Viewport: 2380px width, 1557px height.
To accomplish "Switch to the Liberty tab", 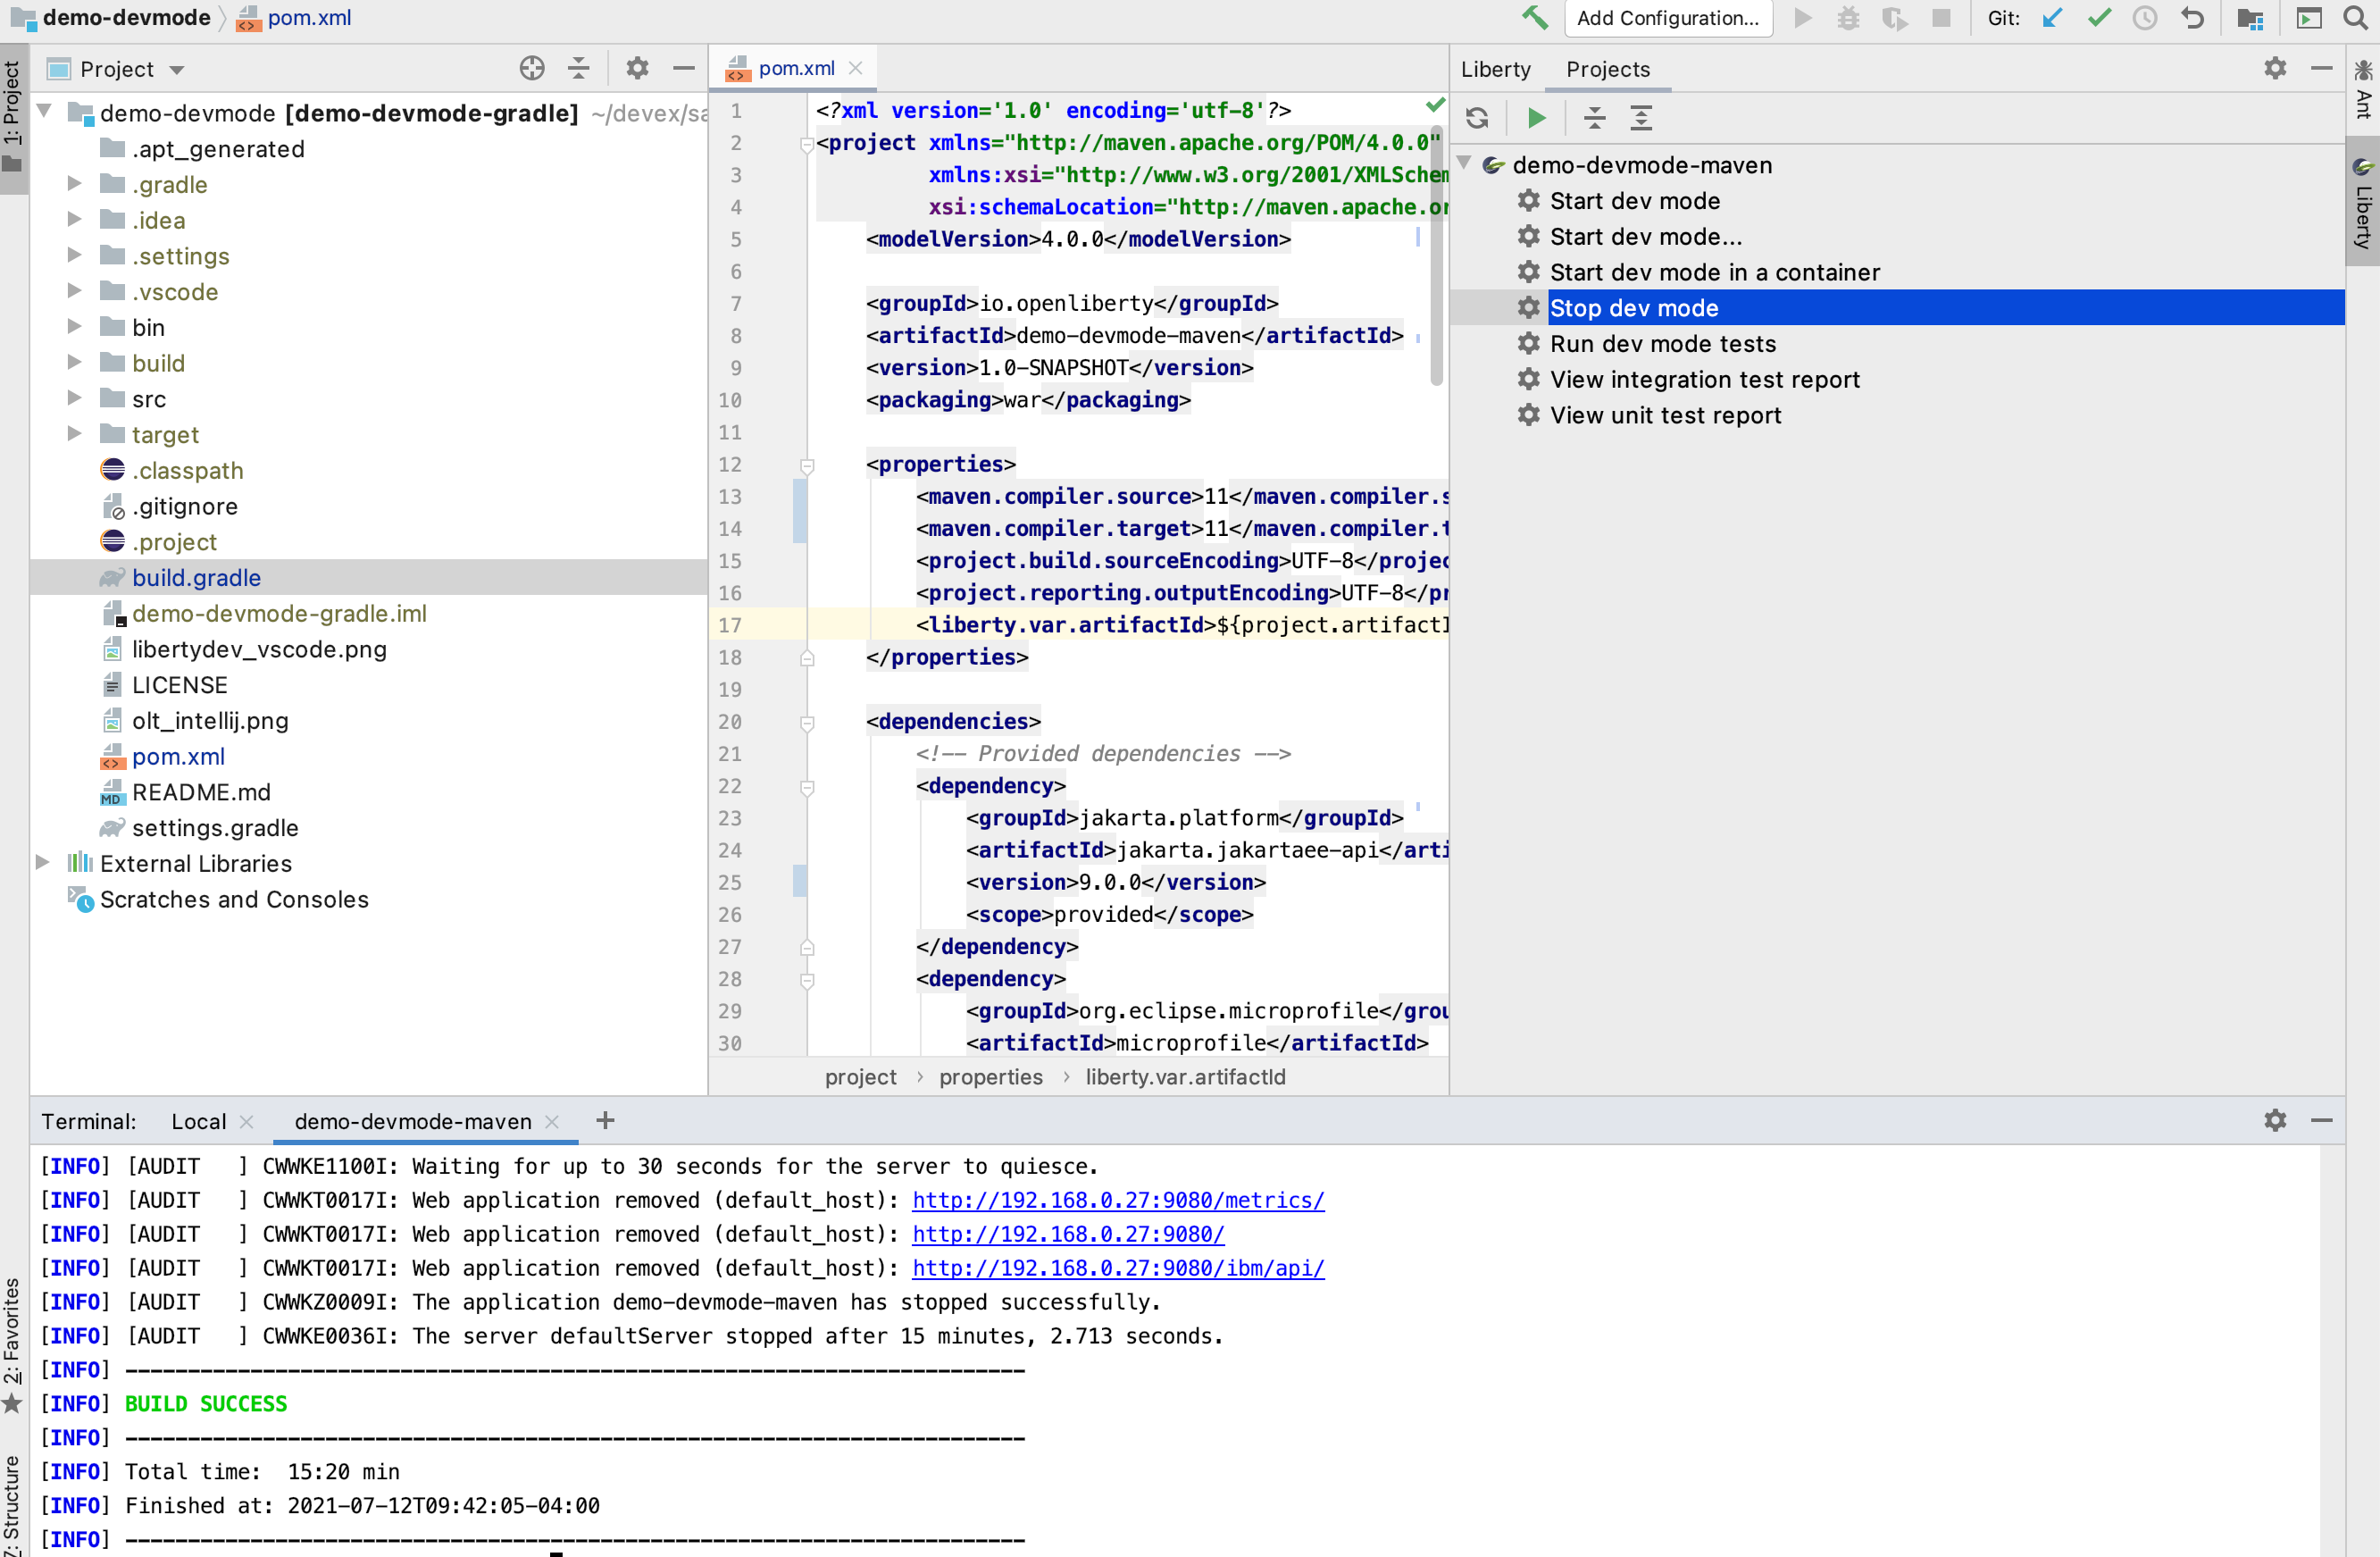I will 1495,69.
